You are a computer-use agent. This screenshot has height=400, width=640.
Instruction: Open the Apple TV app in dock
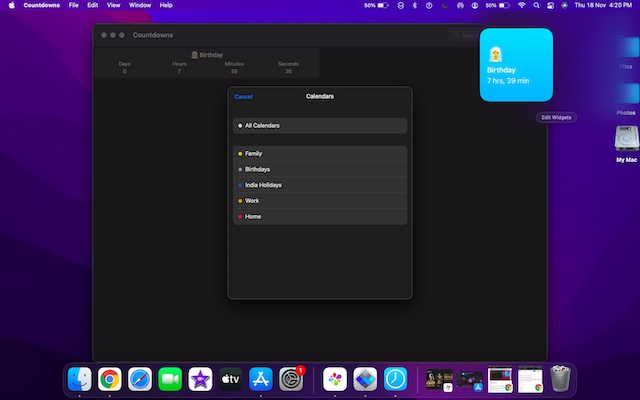(x=231, y=379)
